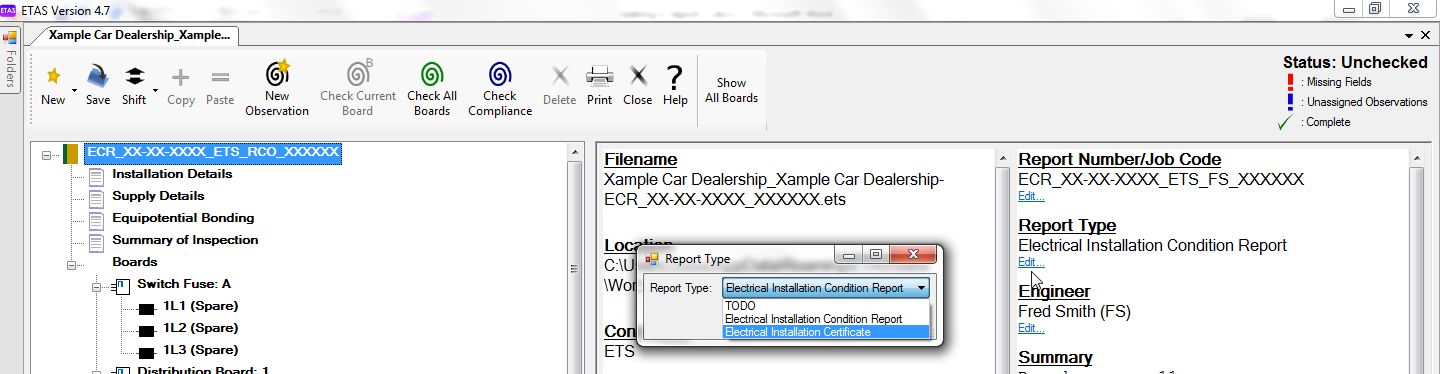Collapse the Switch Fuse: A node
The width and height of the screenshot is (1440, 374).
tap(97, 286)
